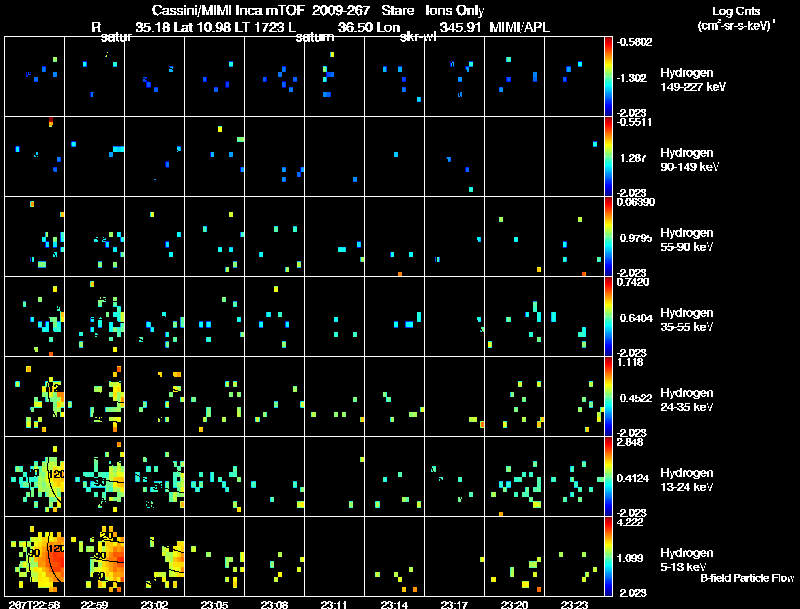Screen dimensions: 800x609
Task: Select the colorbar maximum value -0.5802
Action: pyautogui.click(x=634, y=42)
